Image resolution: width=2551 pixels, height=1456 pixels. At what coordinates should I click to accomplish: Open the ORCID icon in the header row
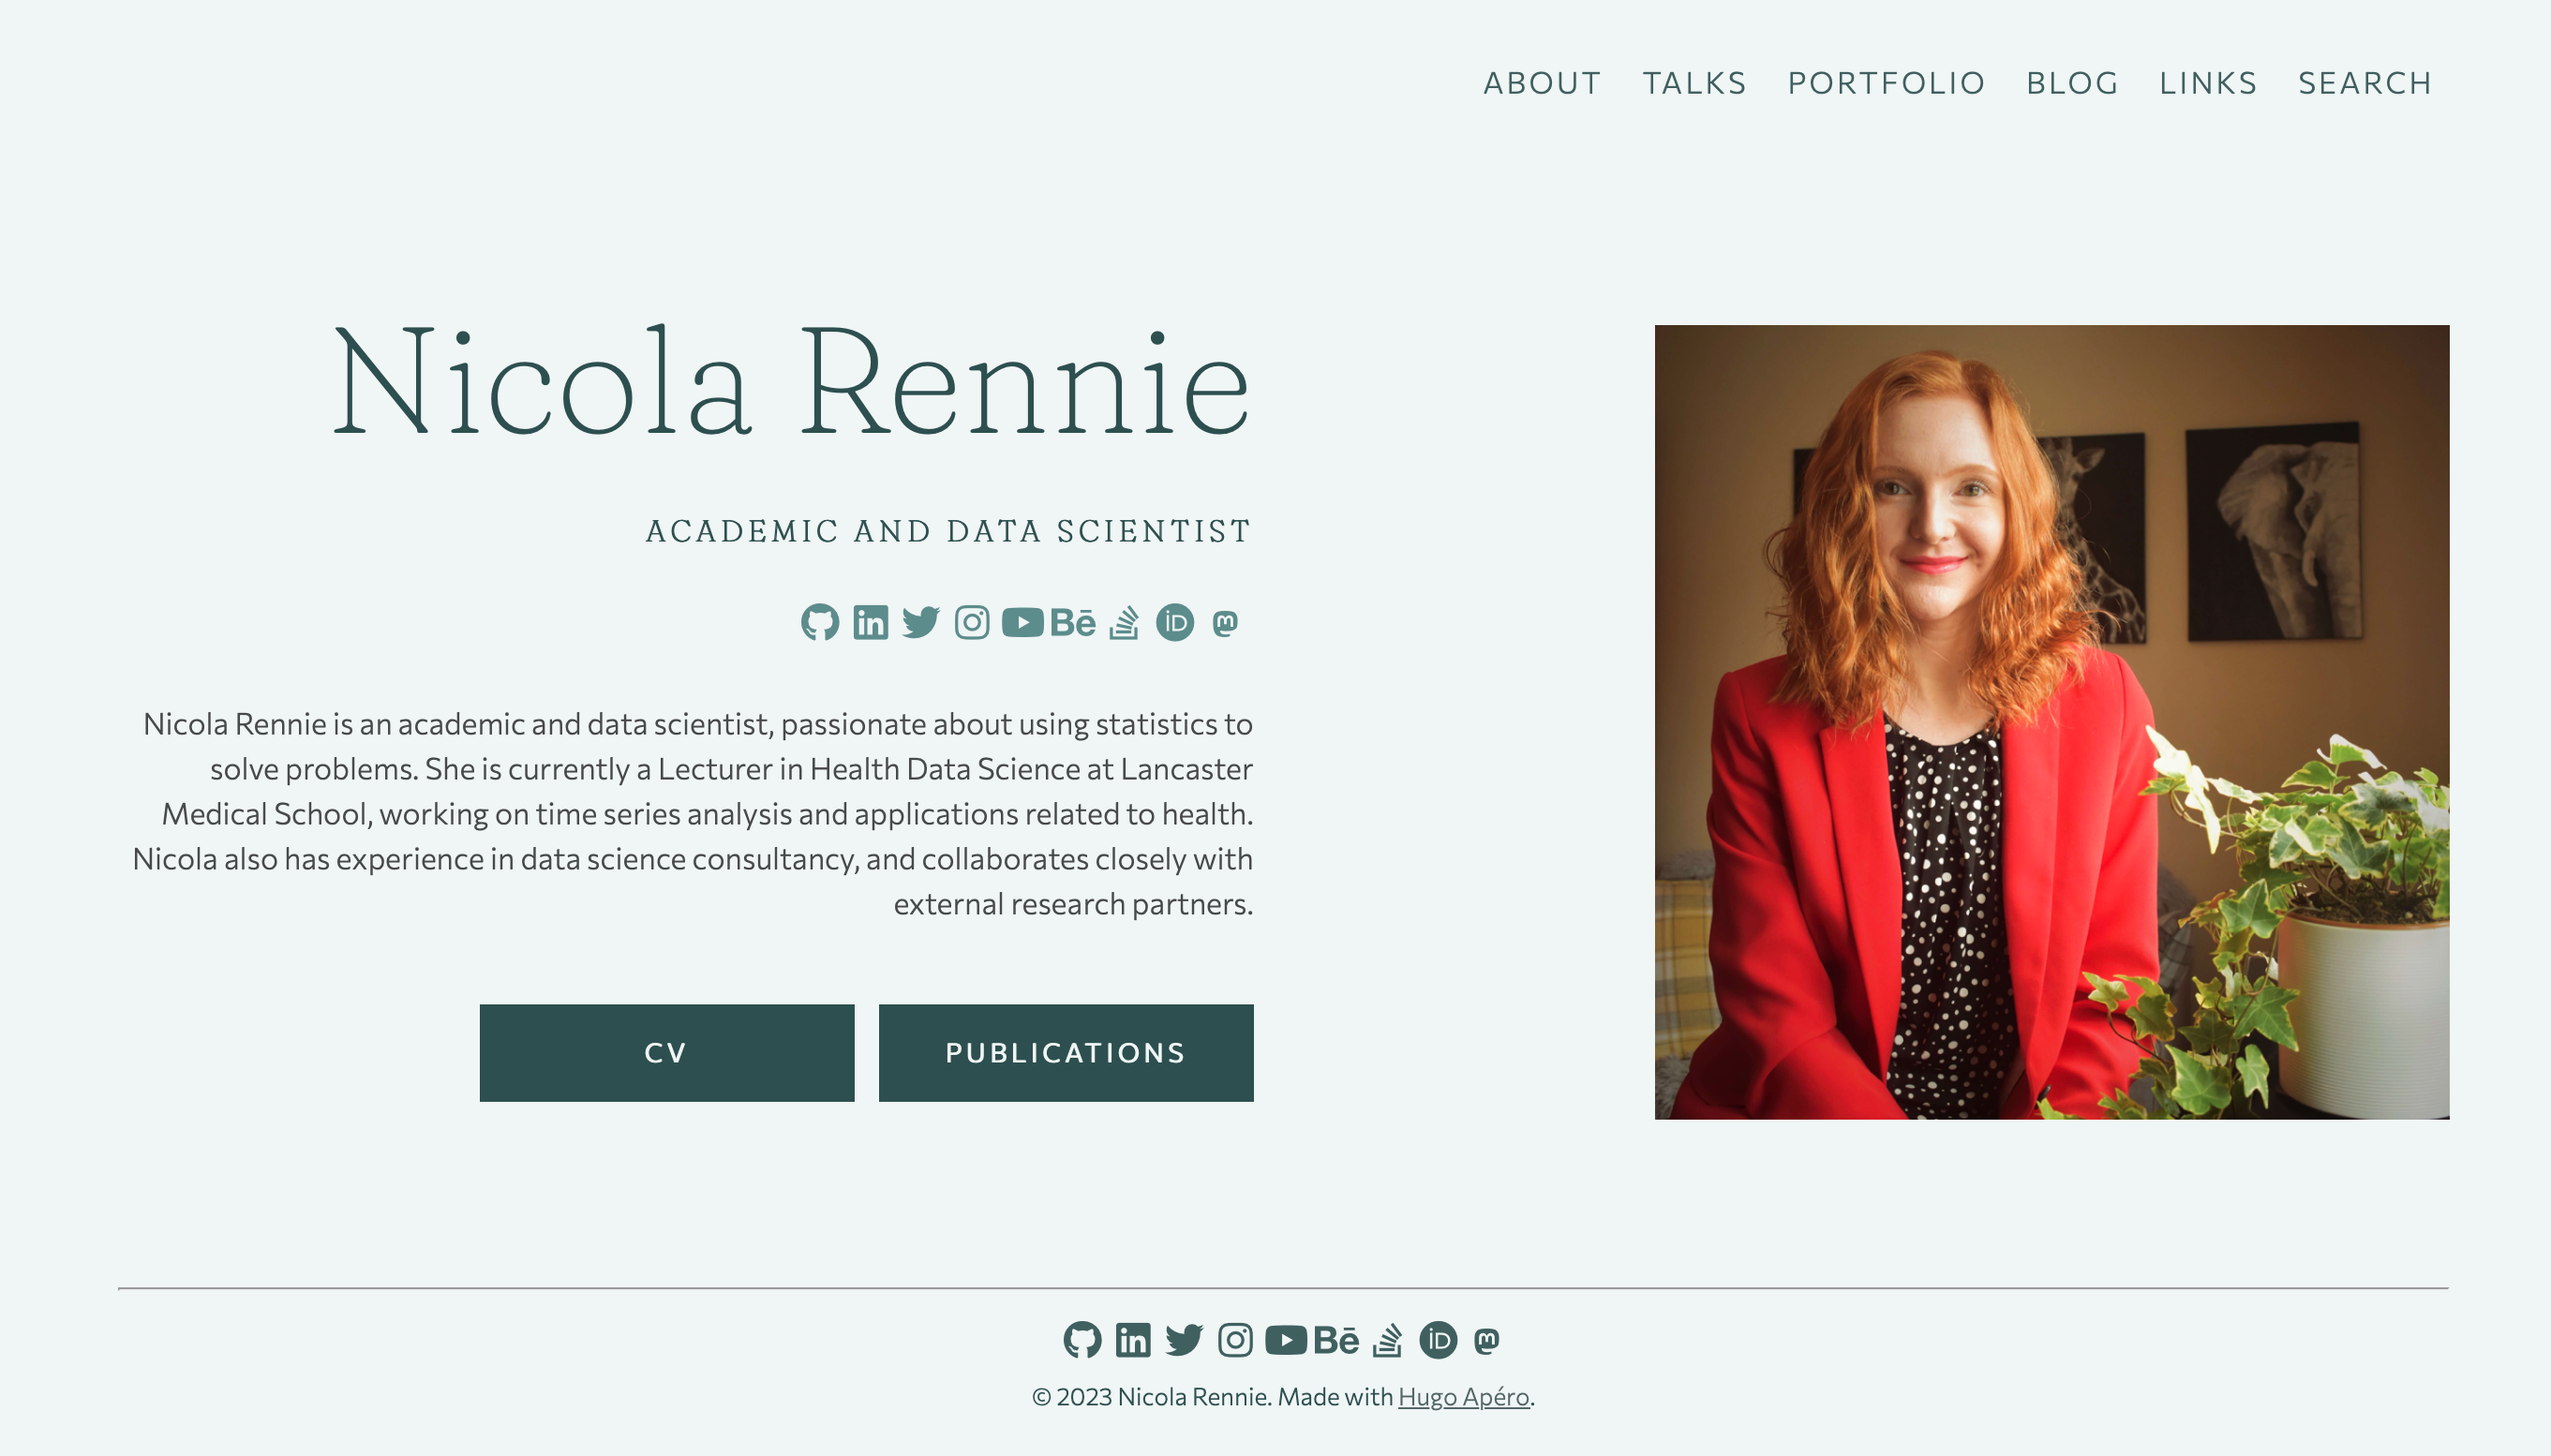[x=1175, y=622]
